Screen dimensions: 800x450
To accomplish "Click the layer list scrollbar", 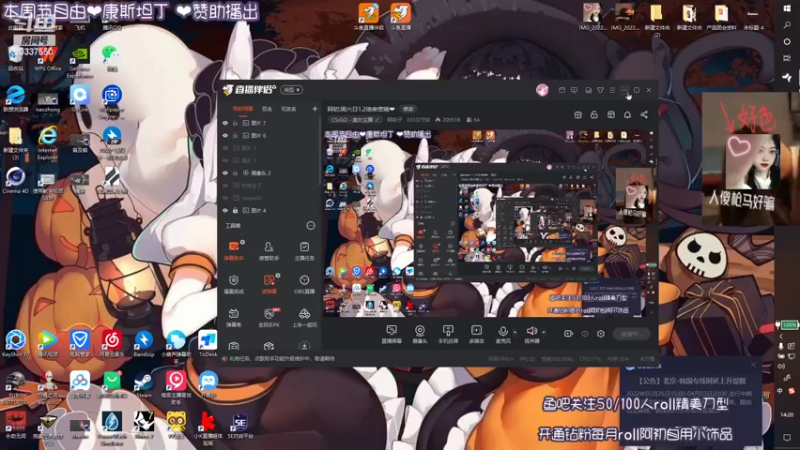I will 320,151.
